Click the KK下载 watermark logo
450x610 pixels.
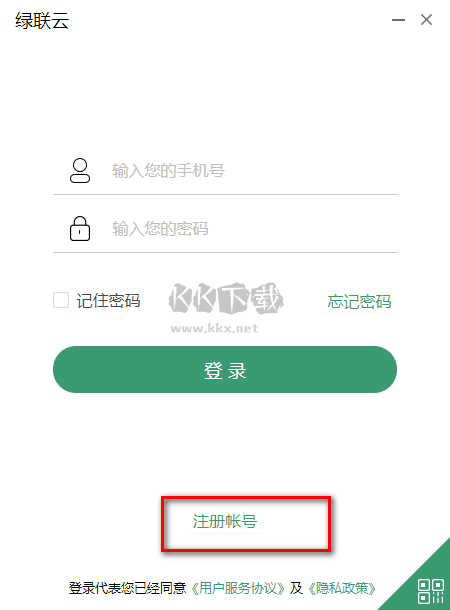pos(226,299)
